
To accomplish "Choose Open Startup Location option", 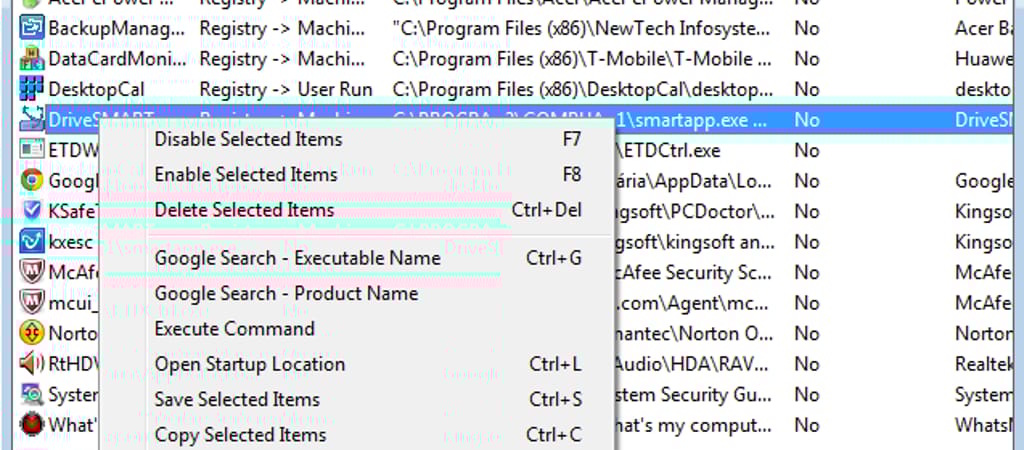I will click(249, 364).
